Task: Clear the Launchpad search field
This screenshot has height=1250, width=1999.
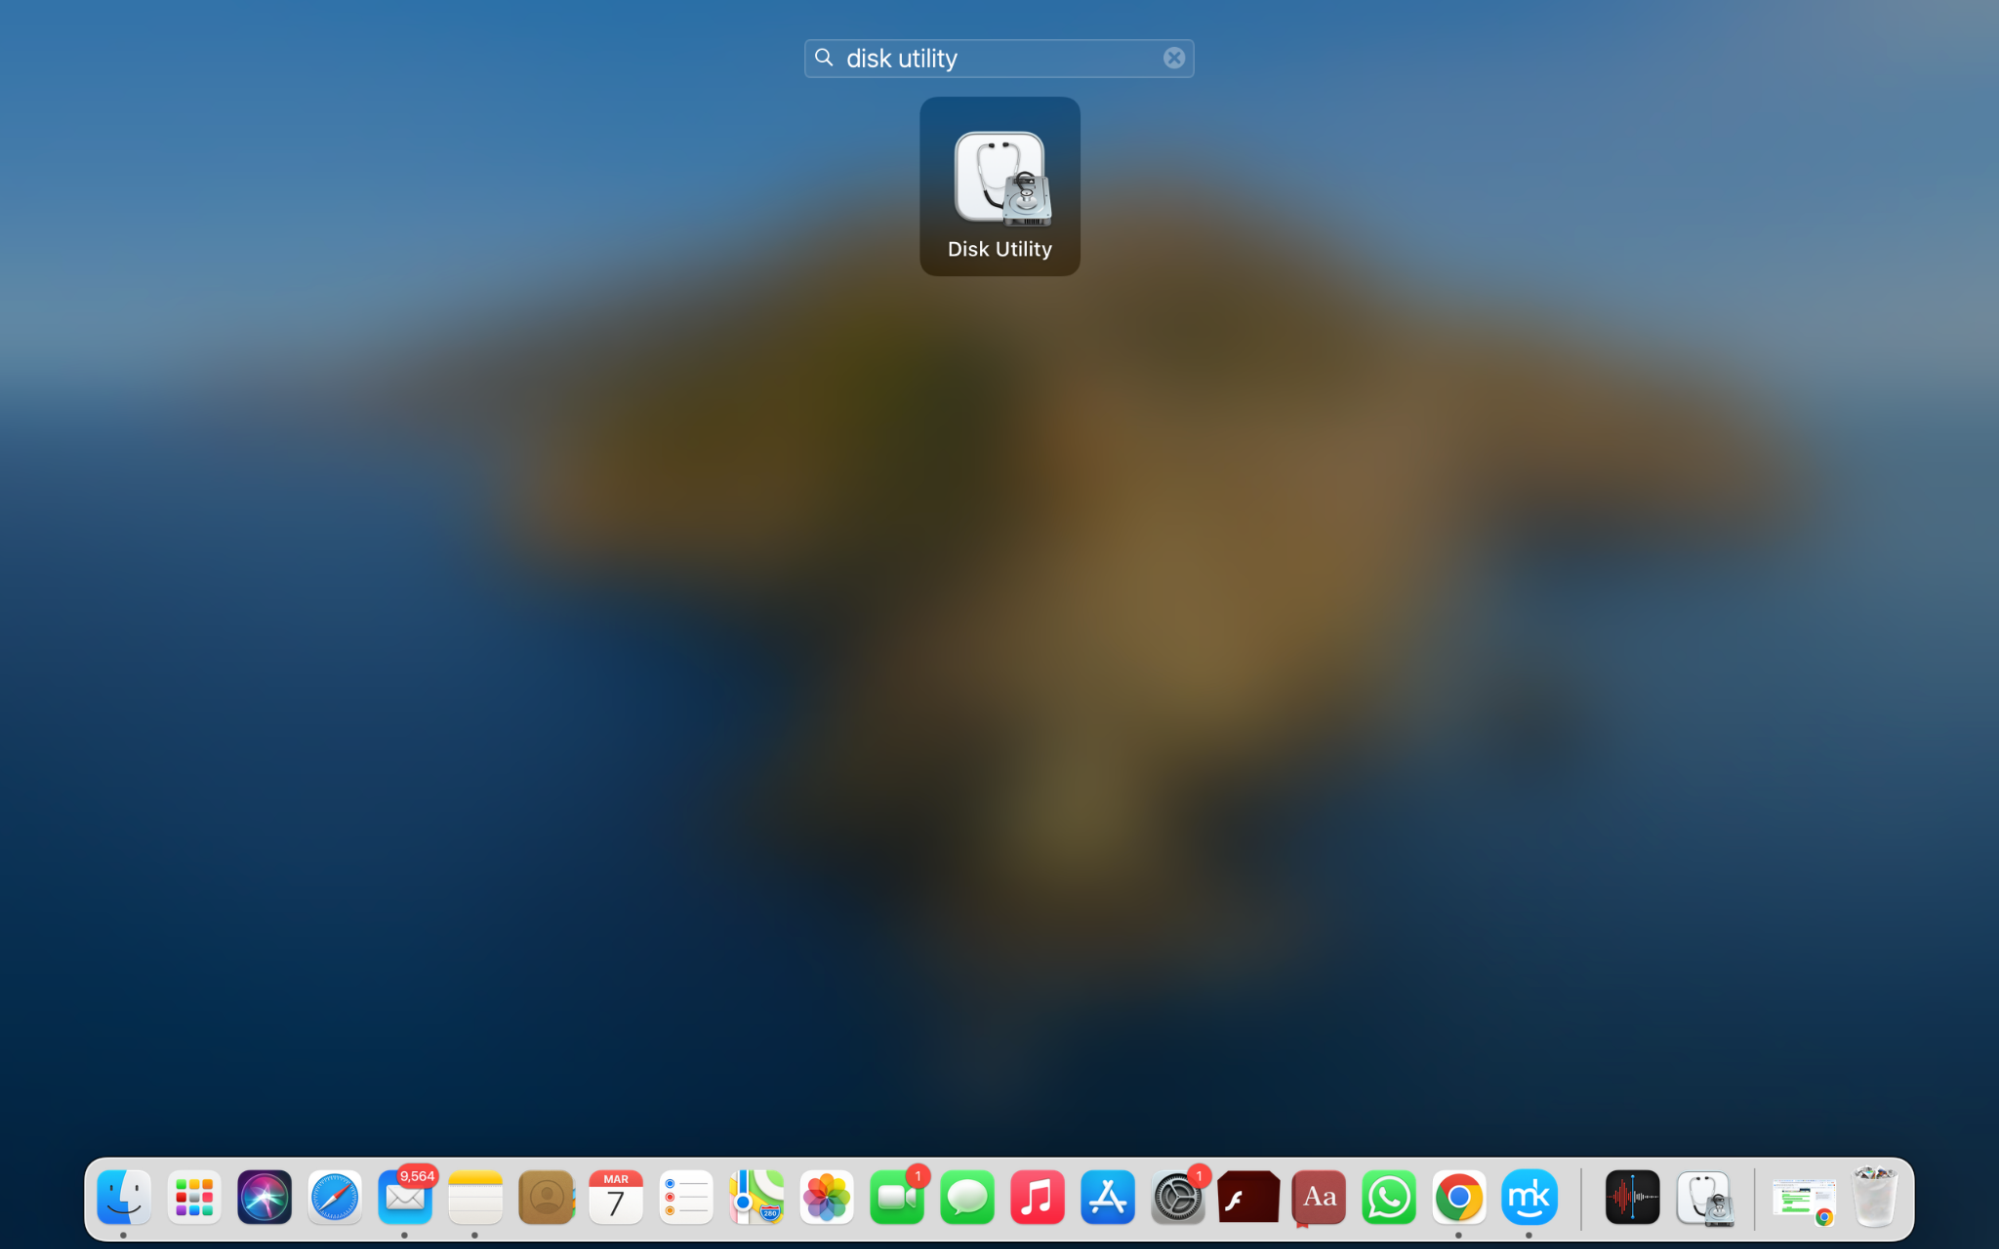Action: (1174, 58)
